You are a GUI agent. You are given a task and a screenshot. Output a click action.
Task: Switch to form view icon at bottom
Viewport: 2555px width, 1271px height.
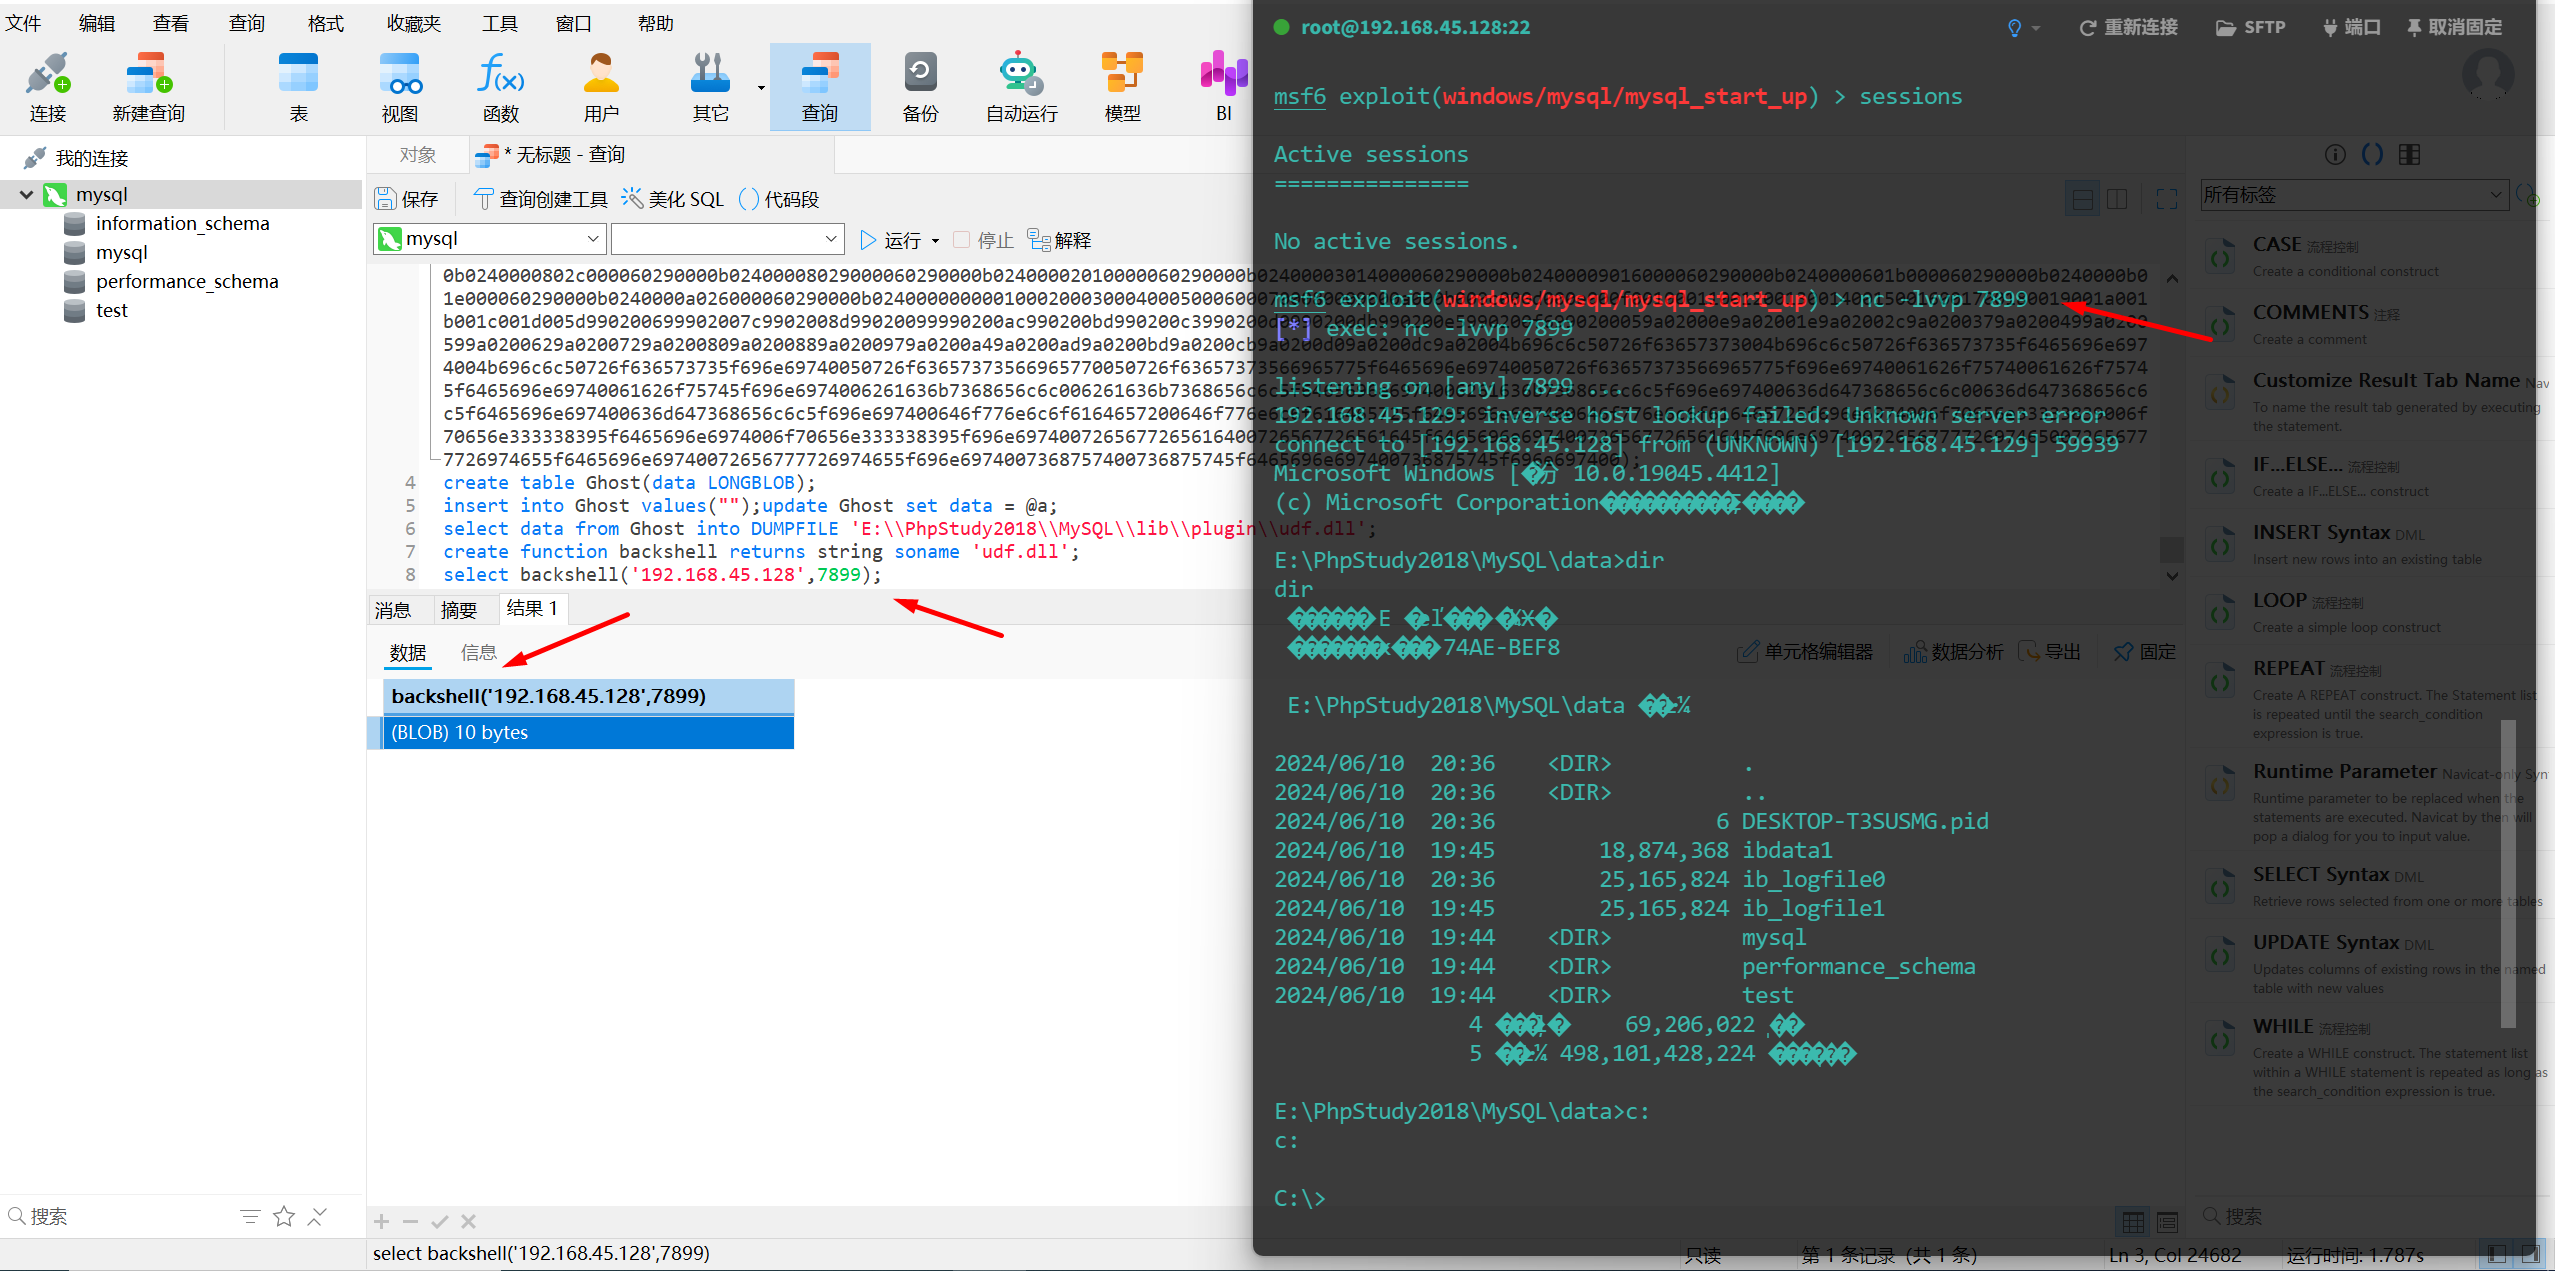click(2167, 1221)
